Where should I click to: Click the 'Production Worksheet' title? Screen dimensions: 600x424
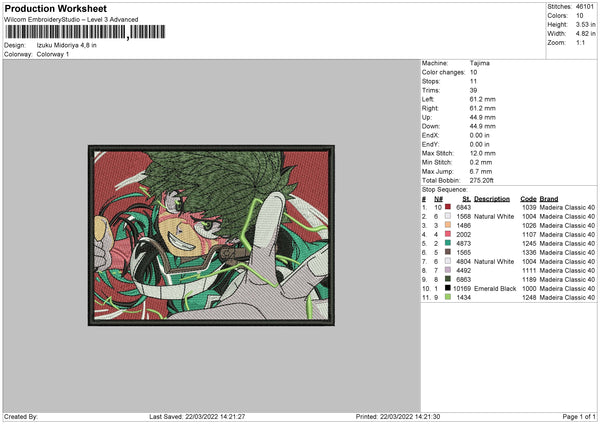pyautogui.click(x=55, y=8)
